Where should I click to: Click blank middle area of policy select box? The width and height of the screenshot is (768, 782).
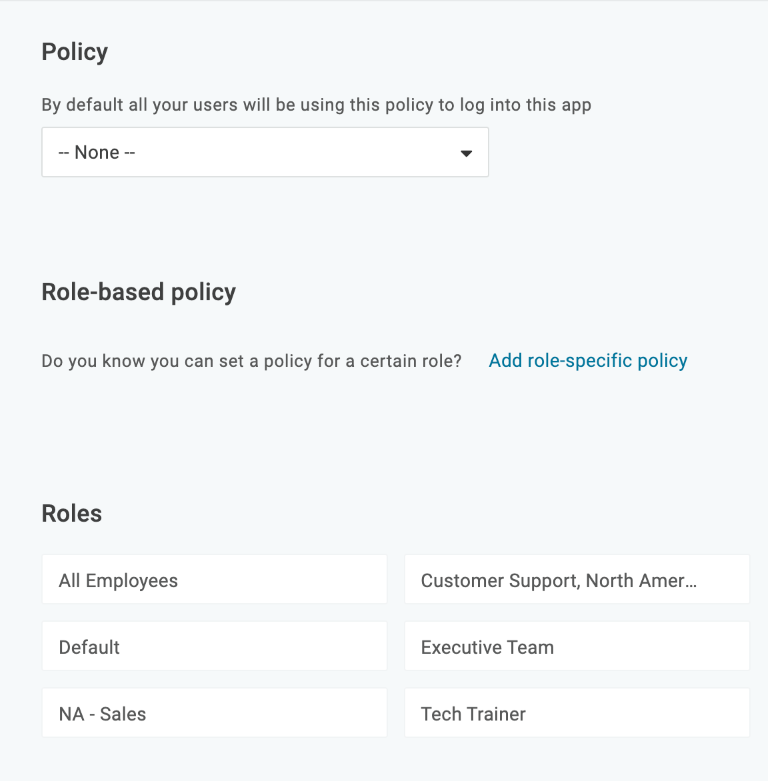tap(300, 153)
